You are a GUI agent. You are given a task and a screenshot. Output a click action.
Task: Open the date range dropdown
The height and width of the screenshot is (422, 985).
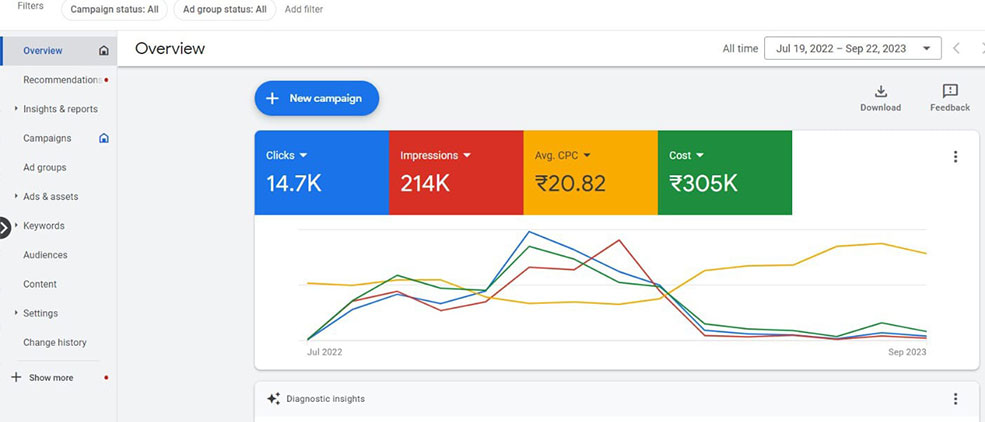tap(852, 48)
